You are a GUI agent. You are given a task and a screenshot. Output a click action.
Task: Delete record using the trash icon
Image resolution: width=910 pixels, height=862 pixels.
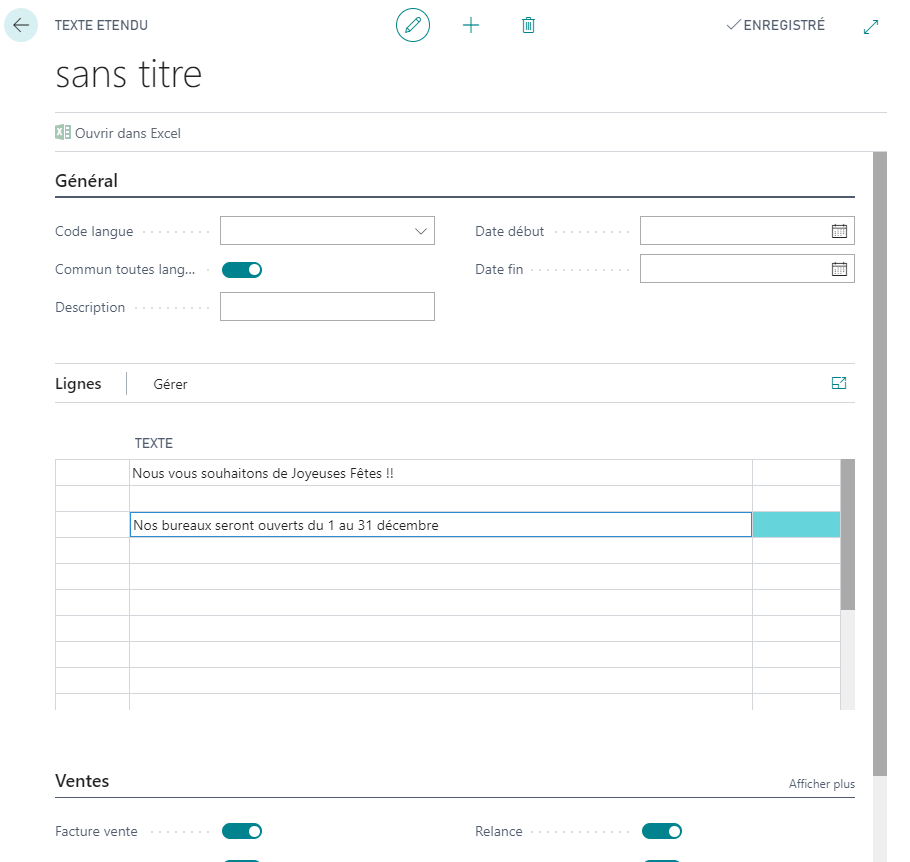coord(528,26)
